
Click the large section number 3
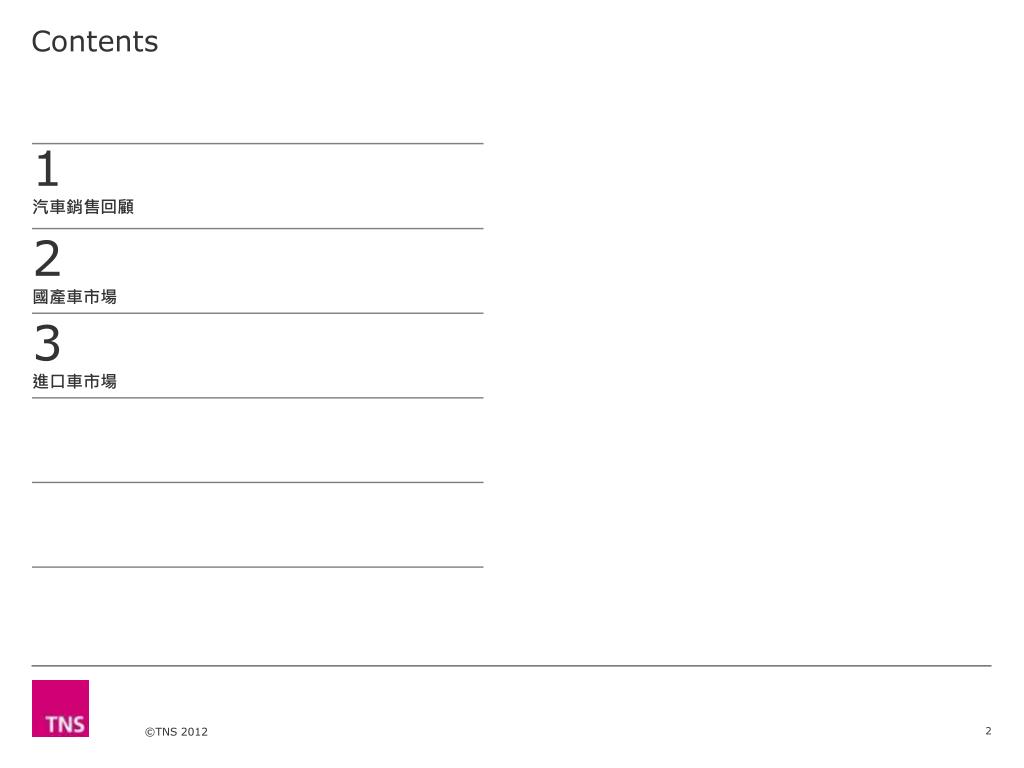pos(48,342)
